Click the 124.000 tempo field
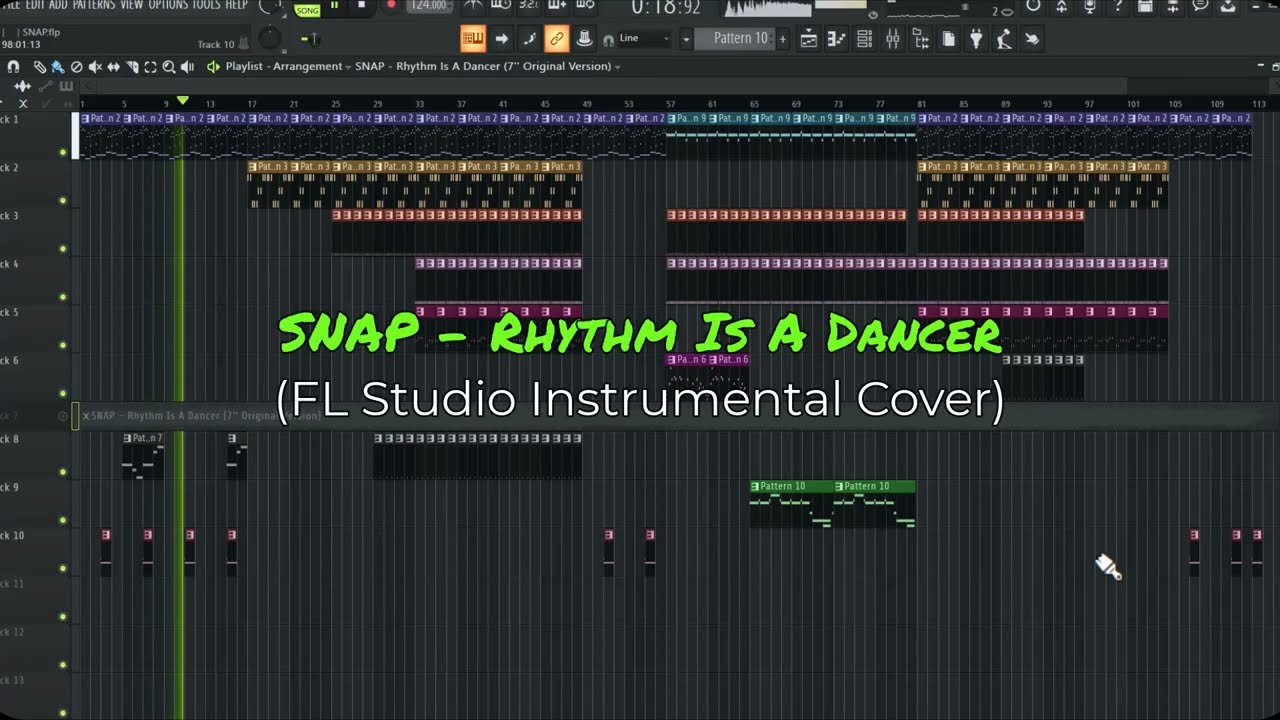 point(429,6)
